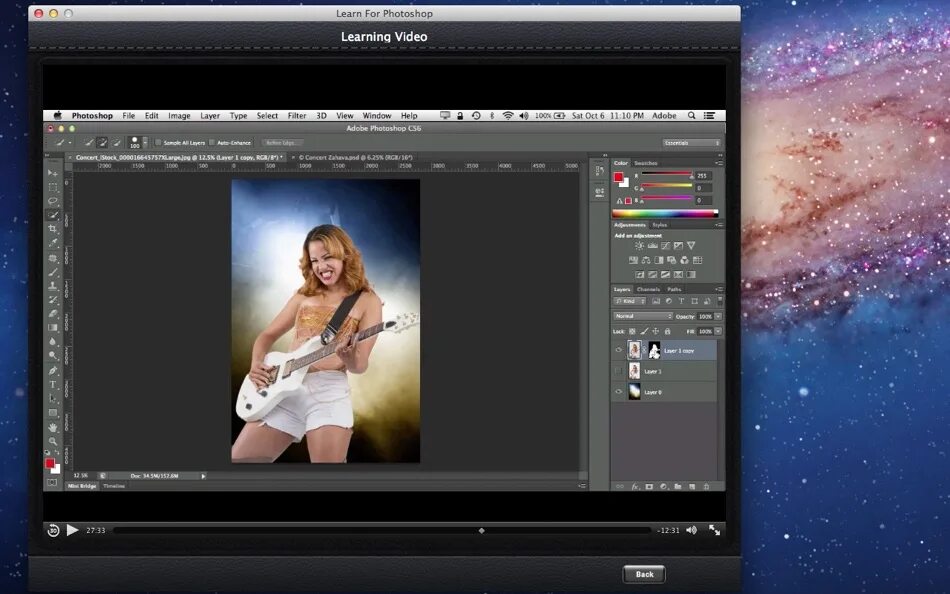The image size is (950, 594).
Task: Enable the Sample All Layers checkbox
Action: pos(158,142)
